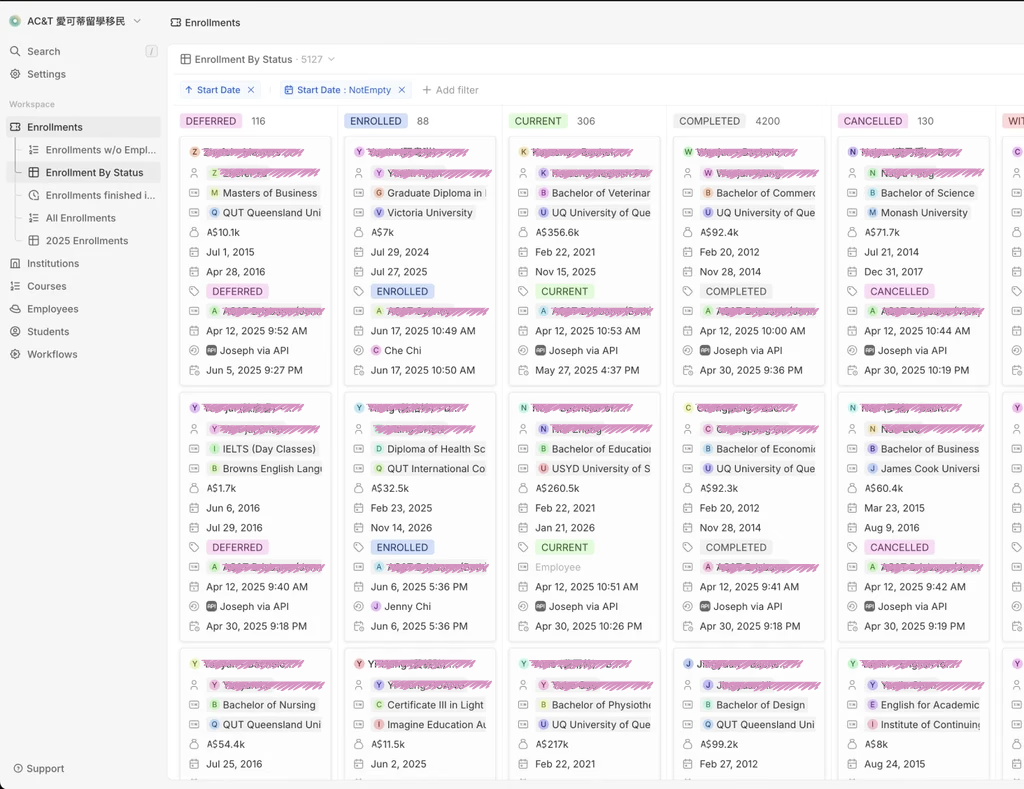Click the empty Employee field placeholder
Screen dimensions: 1024x789
click(558, 567)
